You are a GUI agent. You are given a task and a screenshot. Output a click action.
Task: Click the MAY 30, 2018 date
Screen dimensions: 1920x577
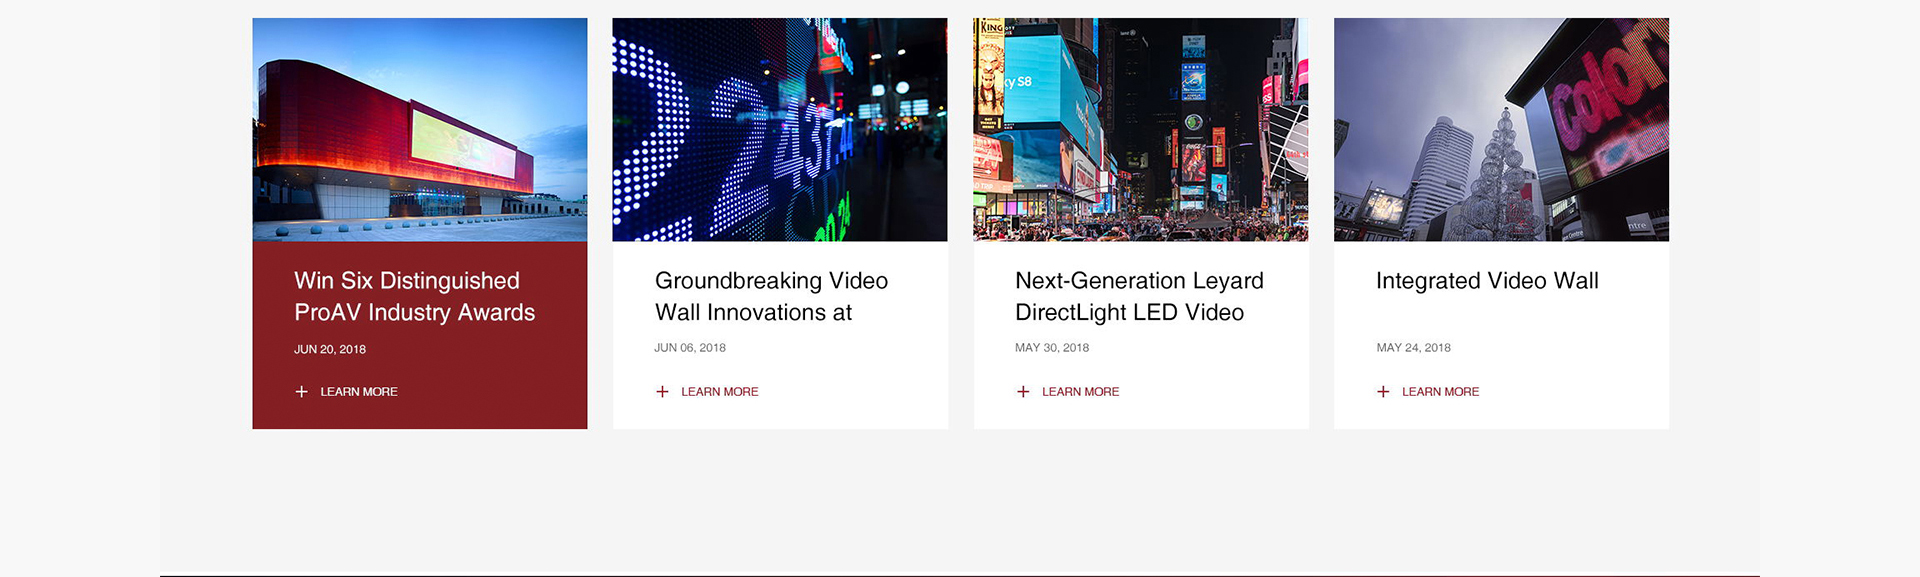(1052, 348)
